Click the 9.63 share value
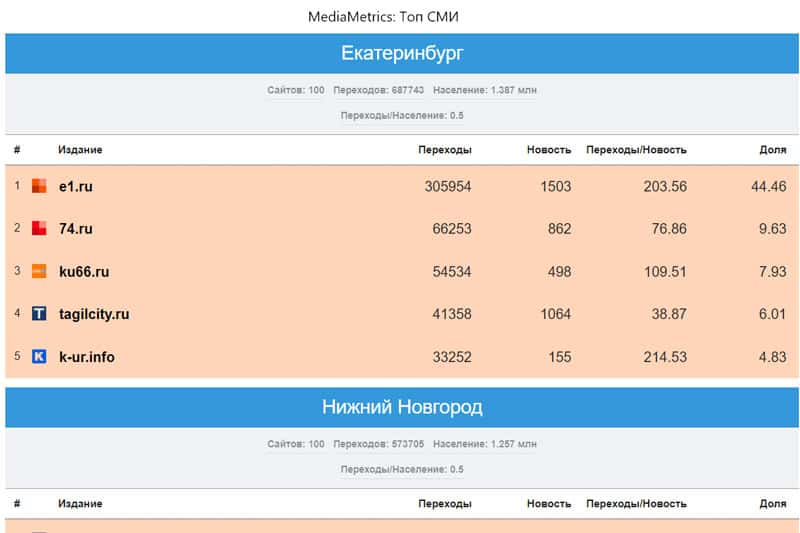Viewport: 800px width, 533px height. [773, 229]
